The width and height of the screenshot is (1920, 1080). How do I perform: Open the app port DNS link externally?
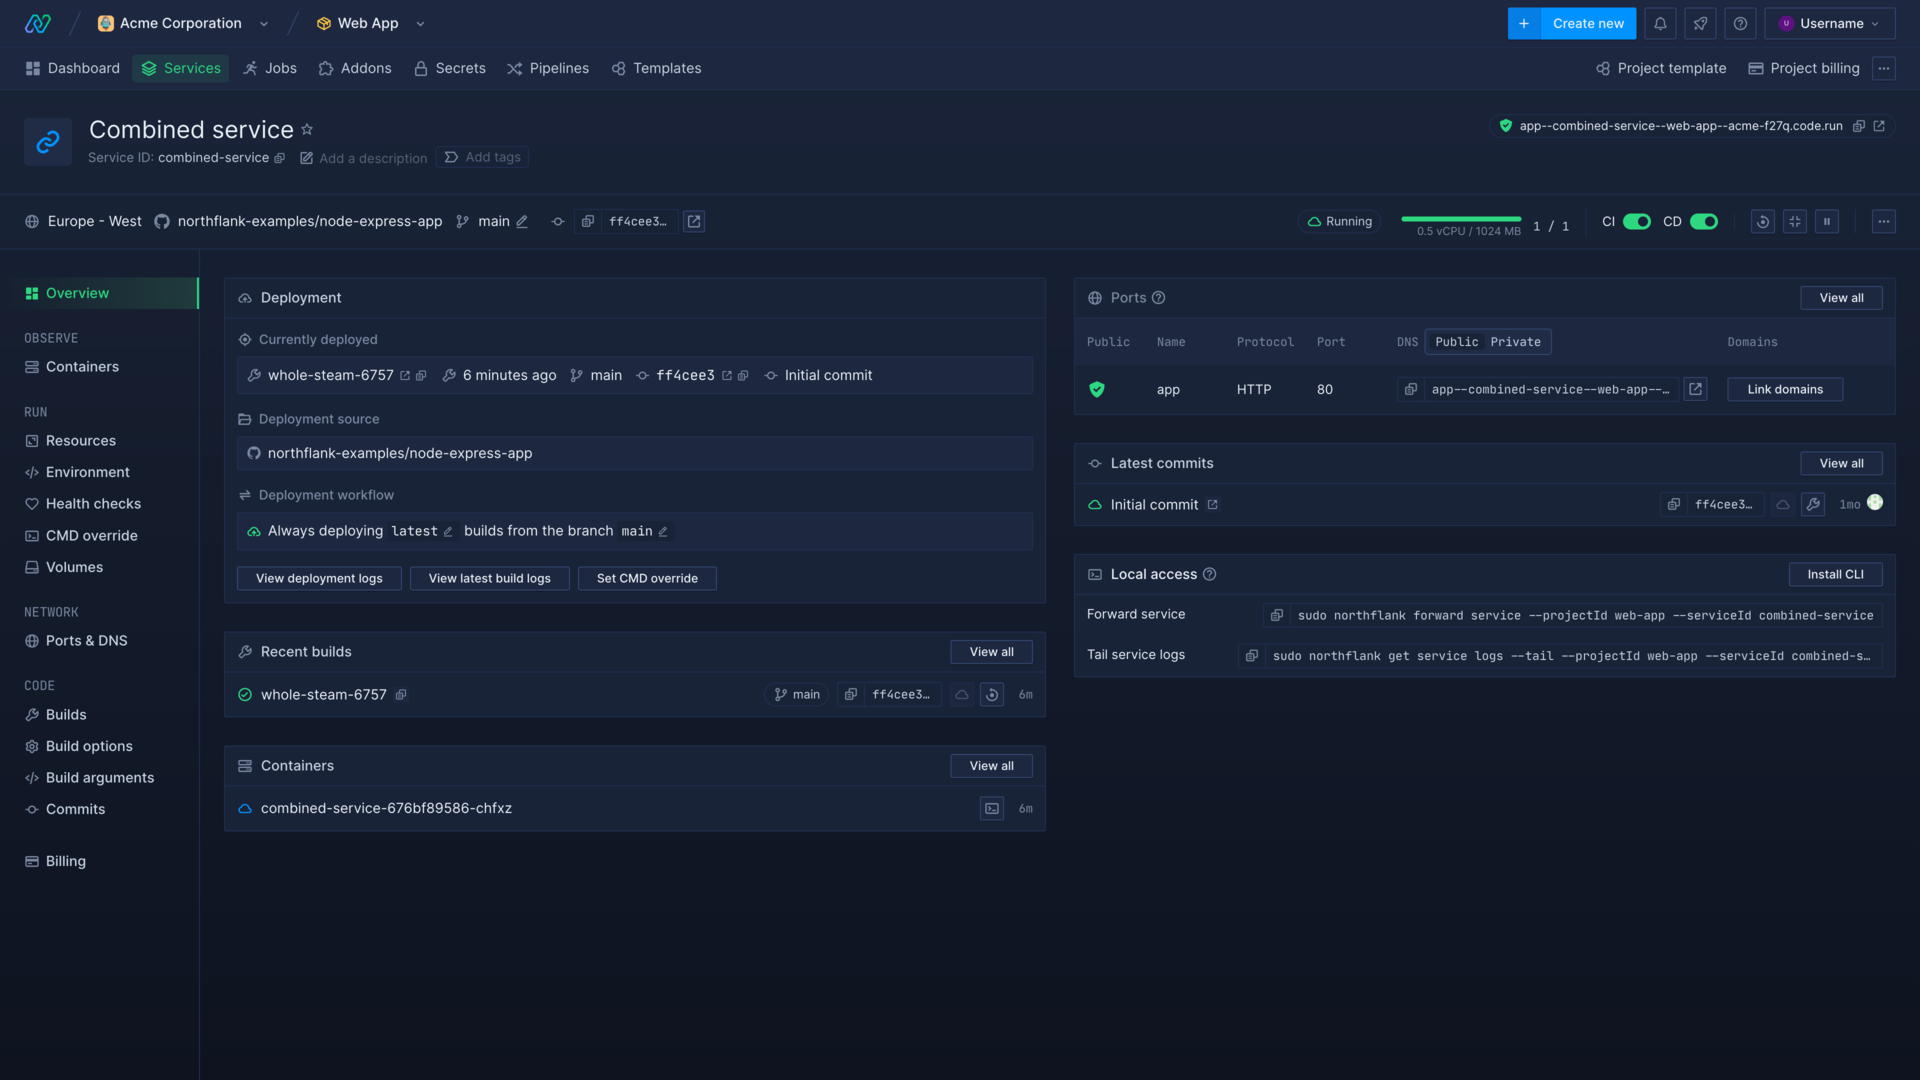[x=1695, y=389]
